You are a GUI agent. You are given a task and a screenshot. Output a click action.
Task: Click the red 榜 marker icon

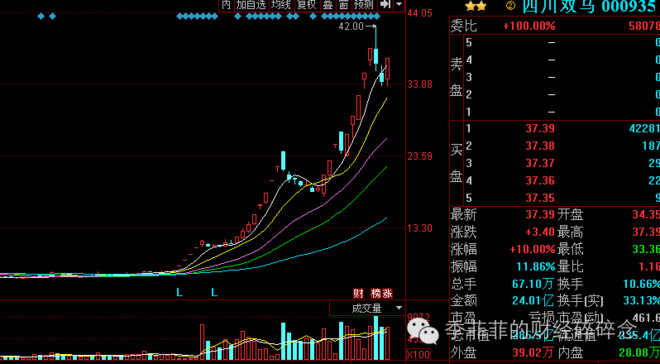pyautogui.click(x=375, y=293)
